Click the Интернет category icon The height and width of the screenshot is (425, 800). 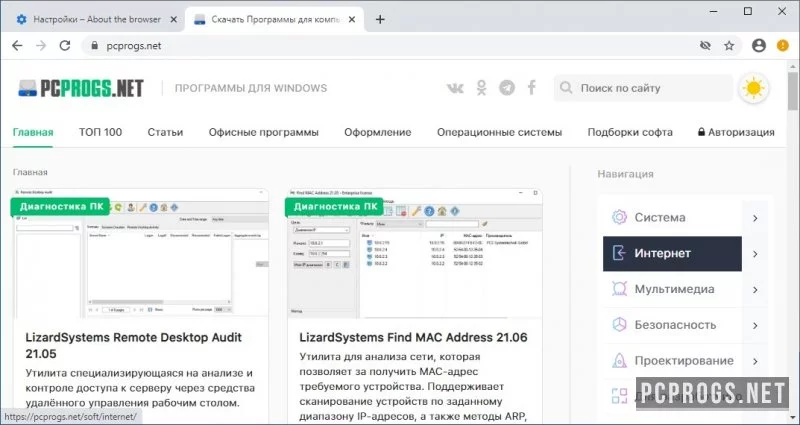[x=619, y=253]
